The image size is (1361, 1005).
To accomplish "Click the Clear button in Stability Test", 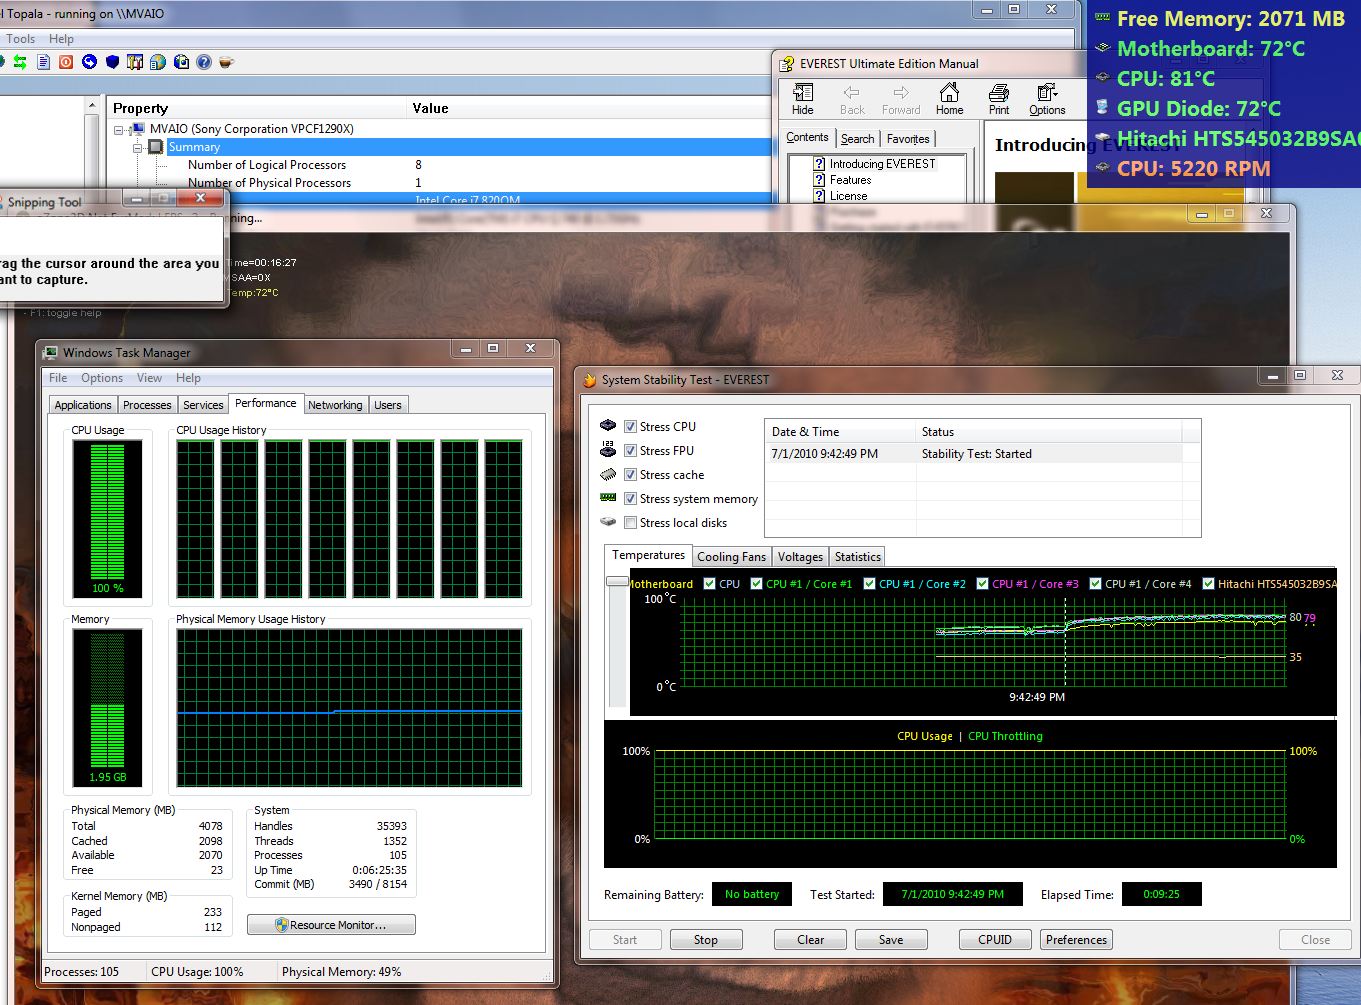I will point(811,940).
